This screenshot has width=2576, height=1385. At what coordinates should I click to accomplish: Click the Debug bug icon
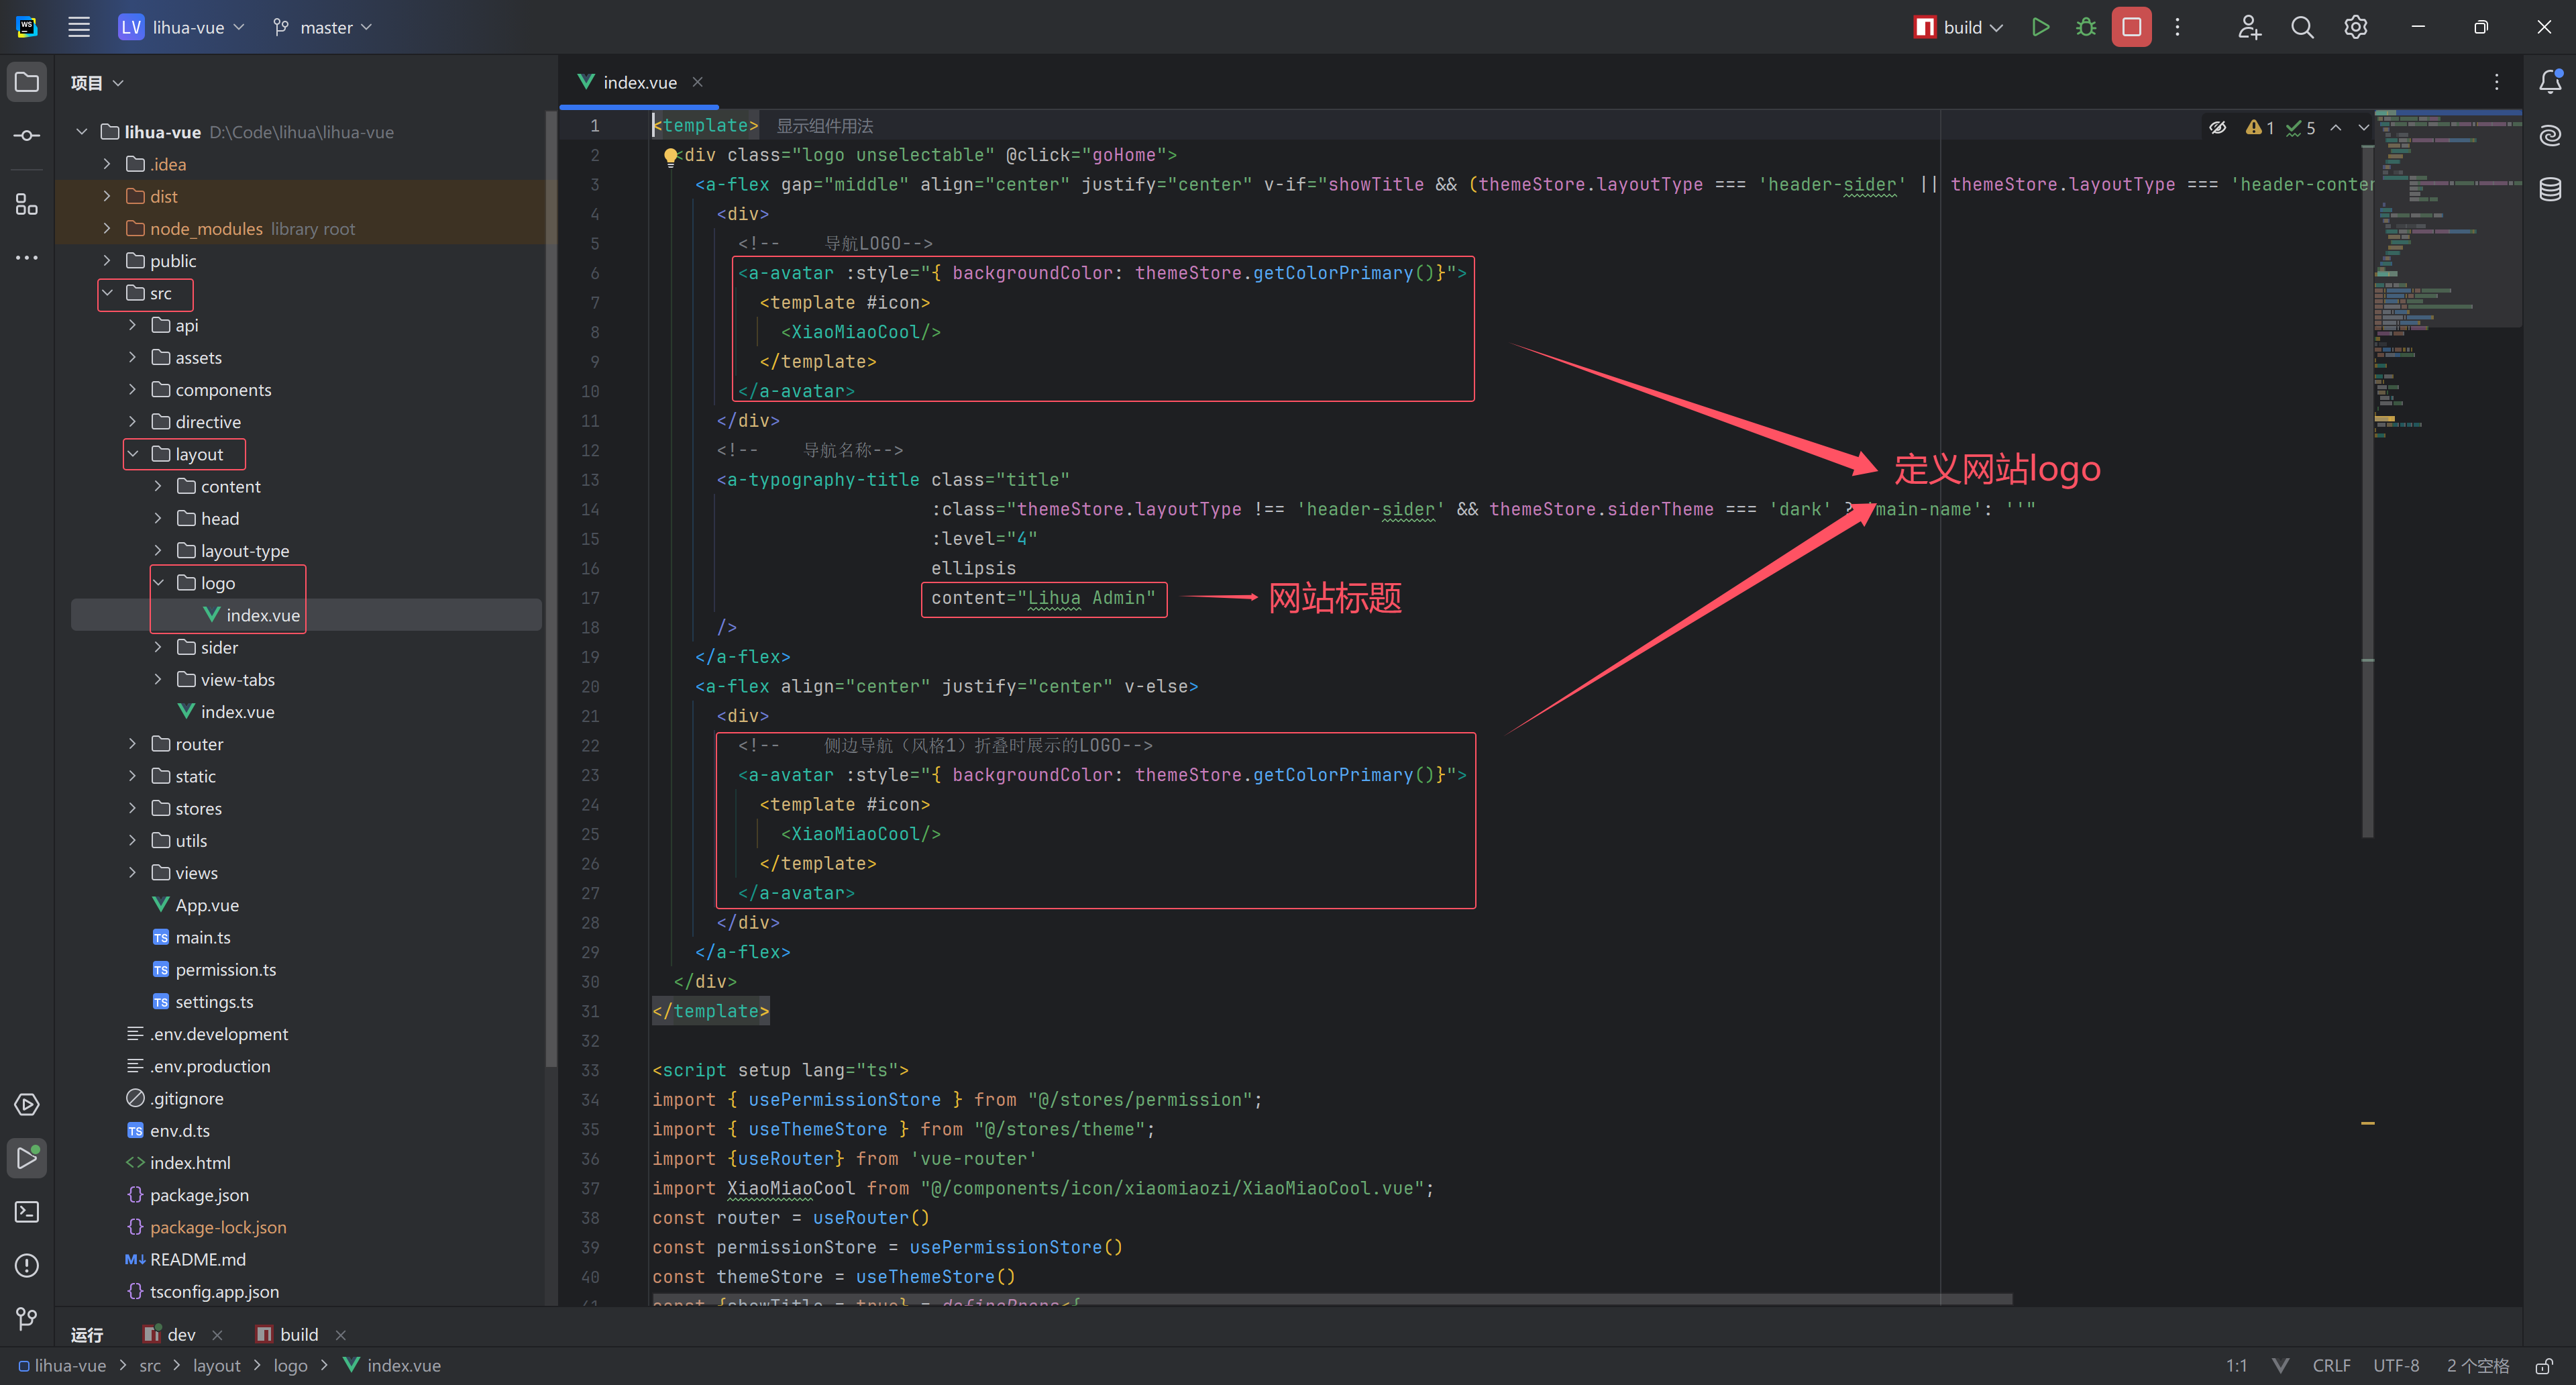click(2086, 27)
